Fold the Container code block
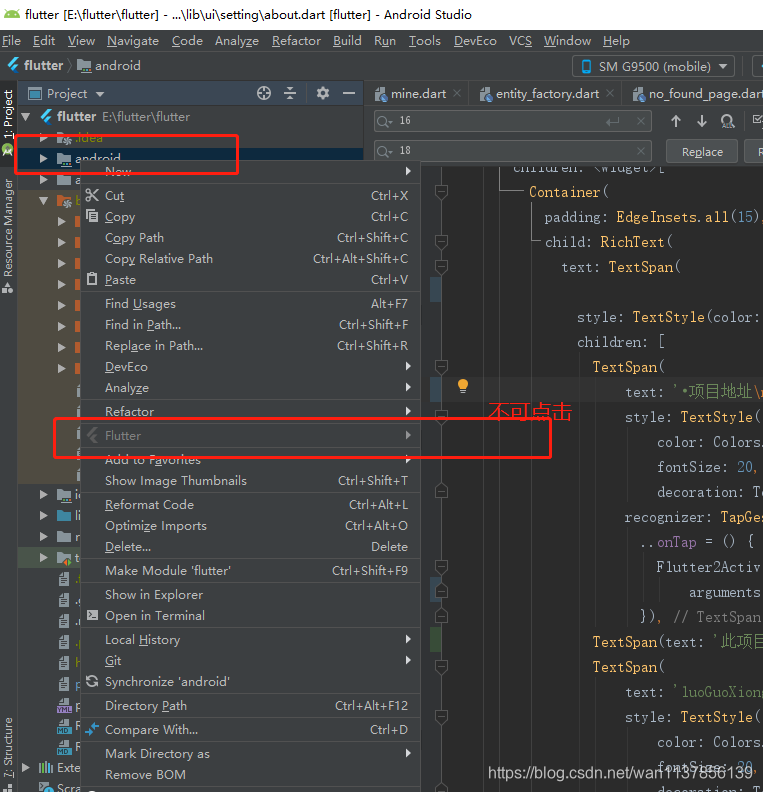763x792 pixels. [x=441, y=192]
